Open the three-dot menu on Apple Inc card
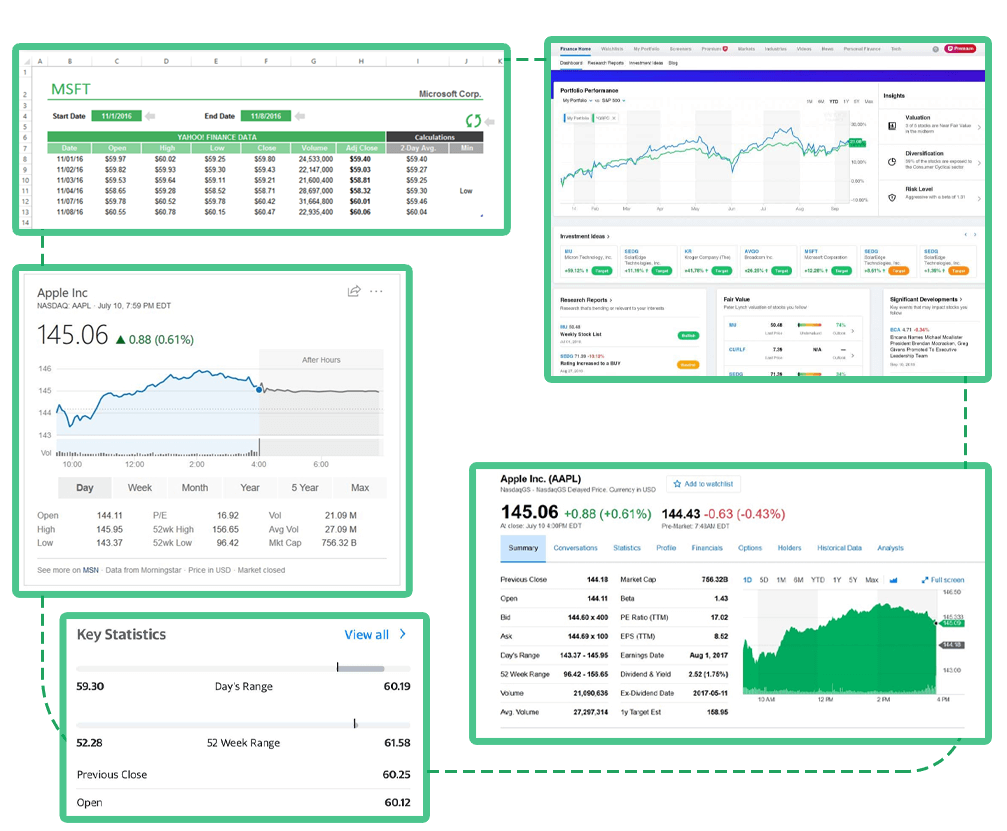1007x831 pixels. 376,291
